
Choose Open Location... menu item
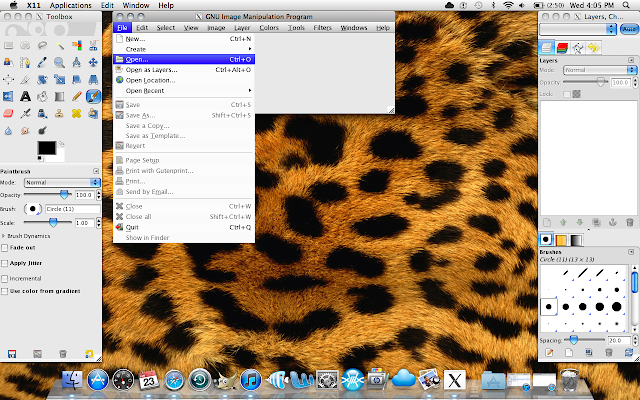pyautogui.click(x=184, y=80)
